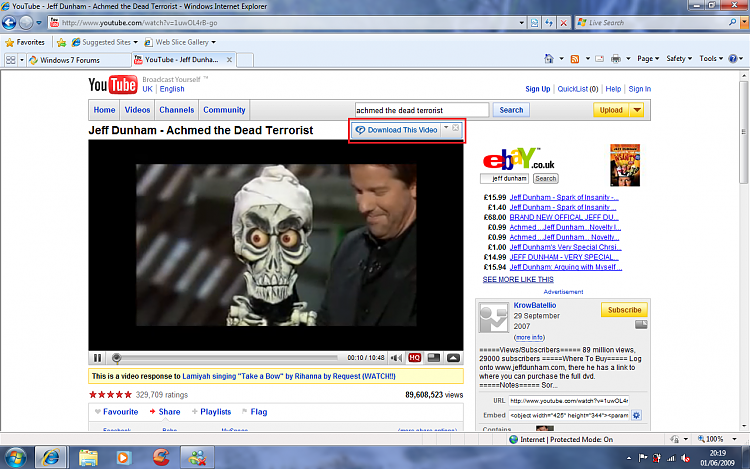Click the Sign Up link

click(538, 89)
